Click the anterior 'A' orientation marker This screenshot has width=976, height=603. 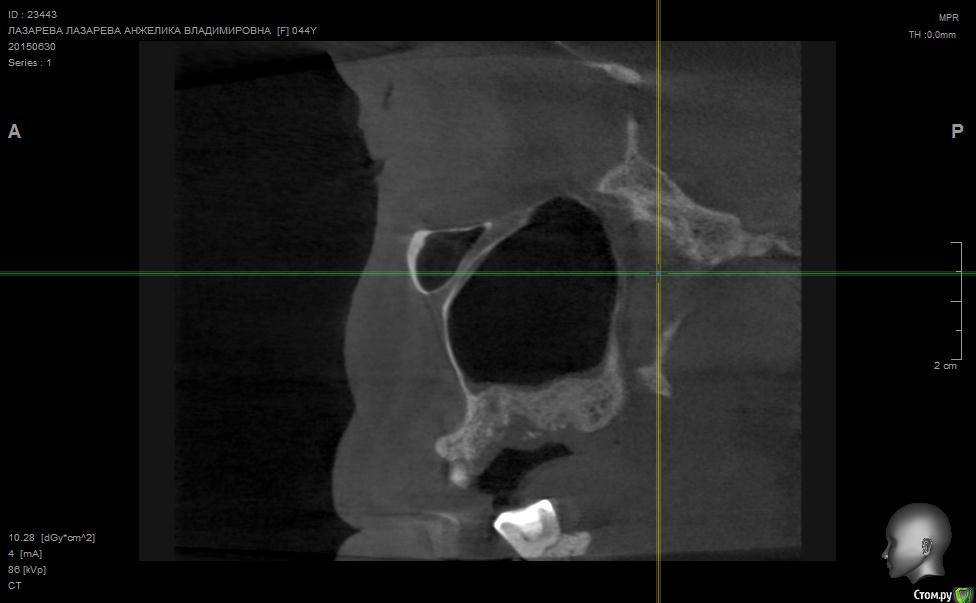(x=14, y=132)
